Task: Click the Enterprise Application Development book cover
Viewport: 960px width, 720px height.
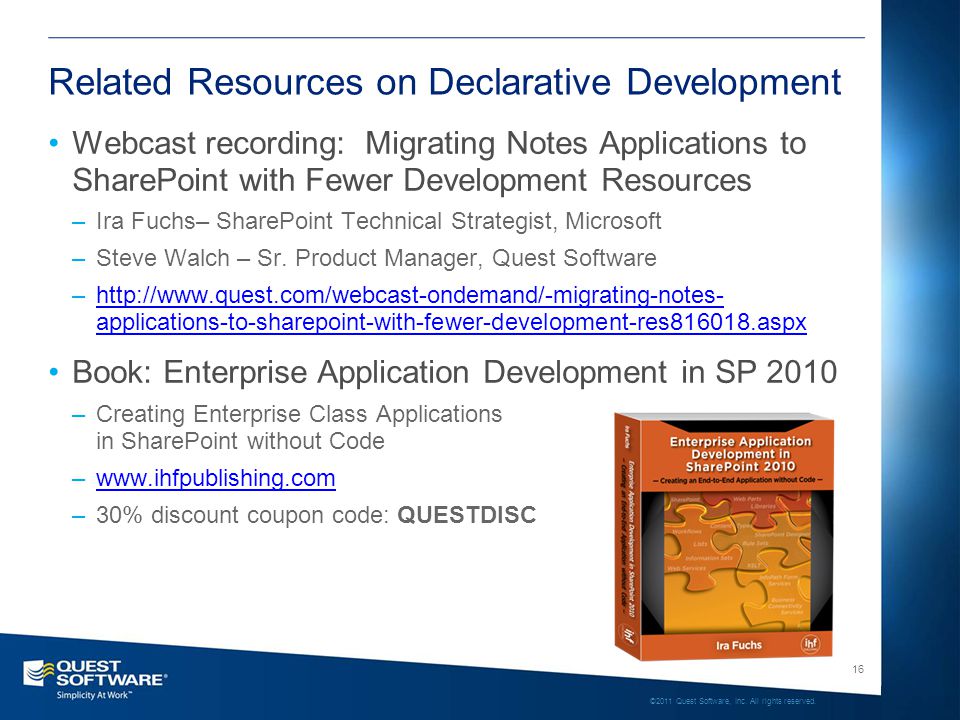Action: click(x=724, y=536)
